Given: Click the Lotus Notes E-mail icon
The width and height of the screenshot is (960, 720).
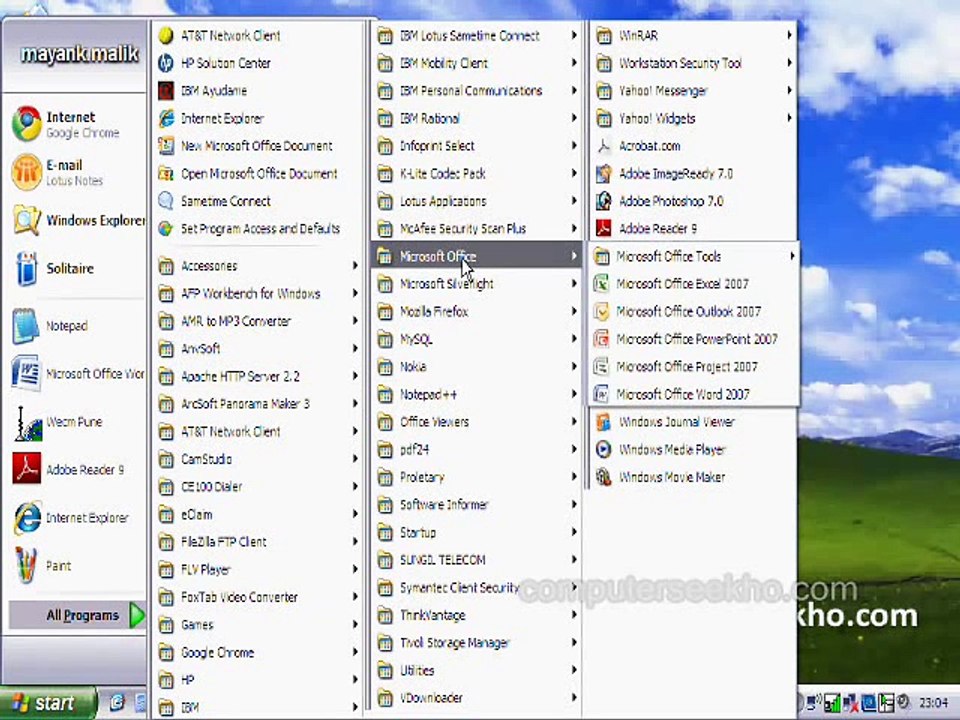Looking at the screenshot, I should (27, 172).
